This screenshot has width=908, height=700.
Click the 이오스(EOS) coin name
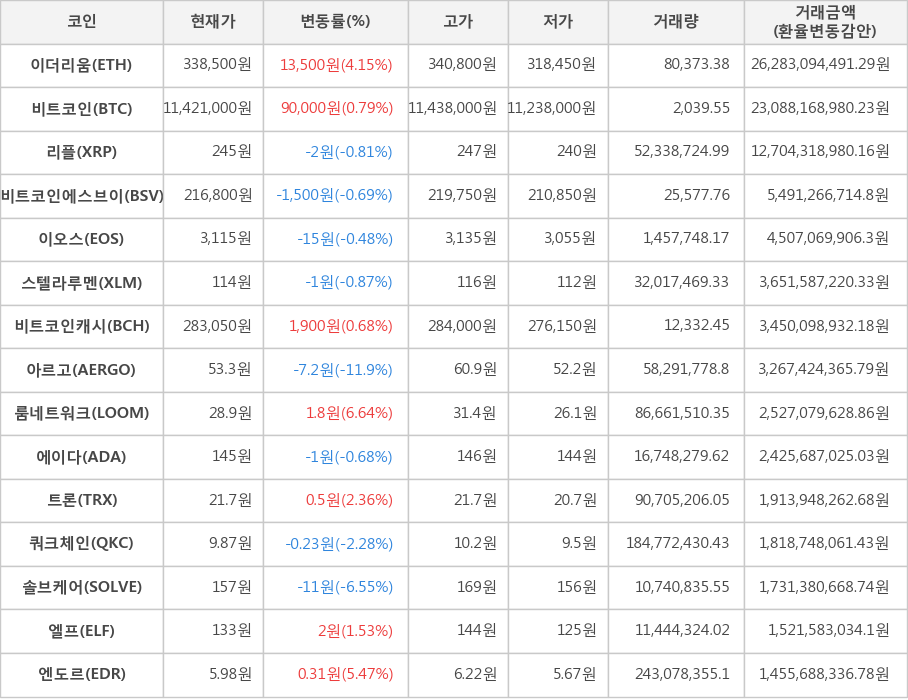click(82, 239)
